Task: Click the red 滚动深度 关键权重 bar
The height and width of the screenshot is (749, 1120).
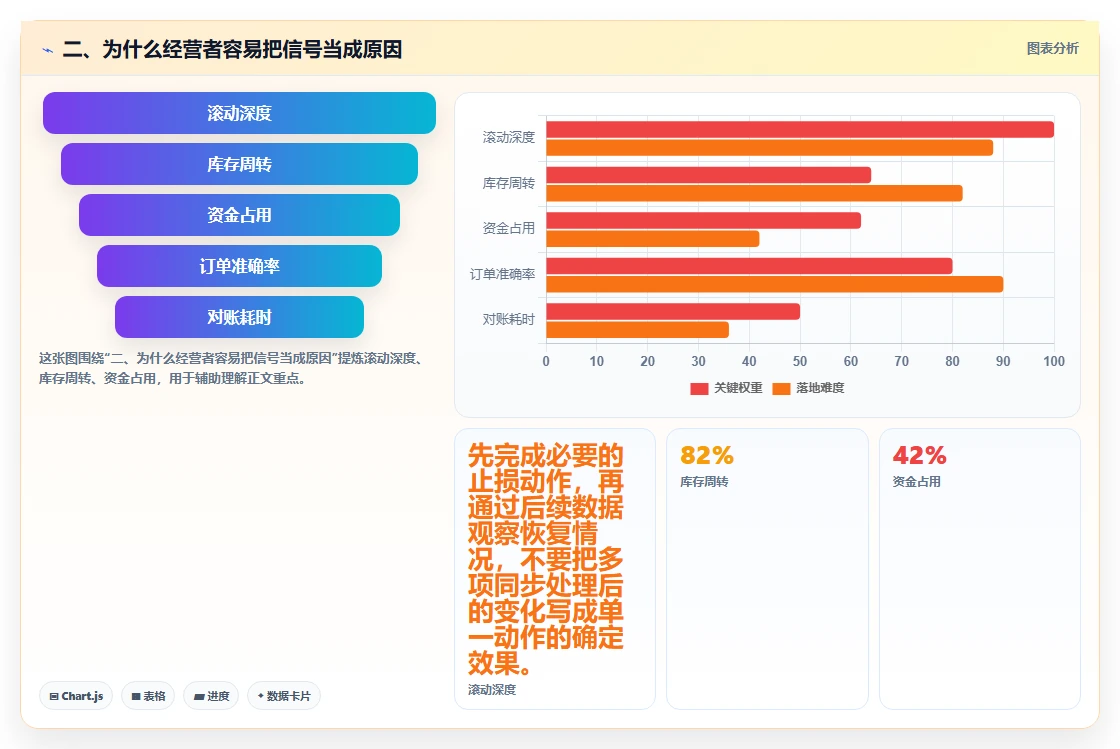Action: click(x=800, y=129)
